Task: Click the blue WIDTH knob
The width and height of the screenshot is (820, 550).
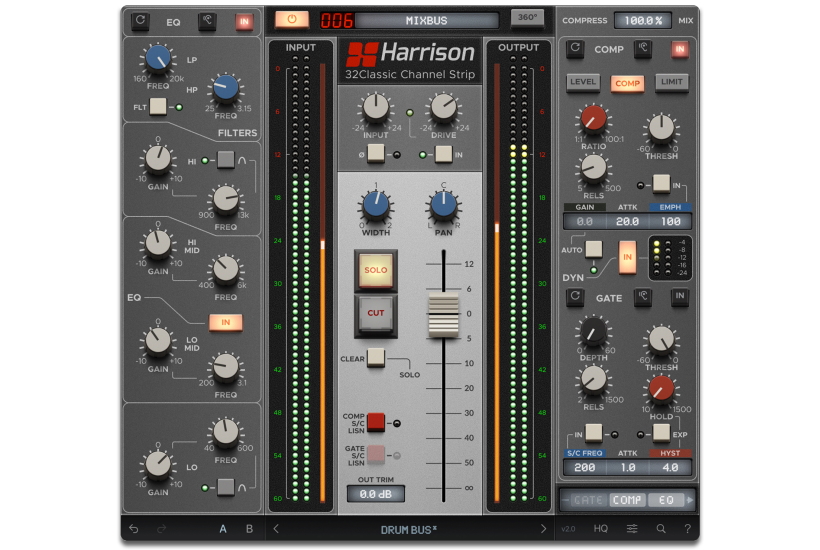Action: (375, 205)
